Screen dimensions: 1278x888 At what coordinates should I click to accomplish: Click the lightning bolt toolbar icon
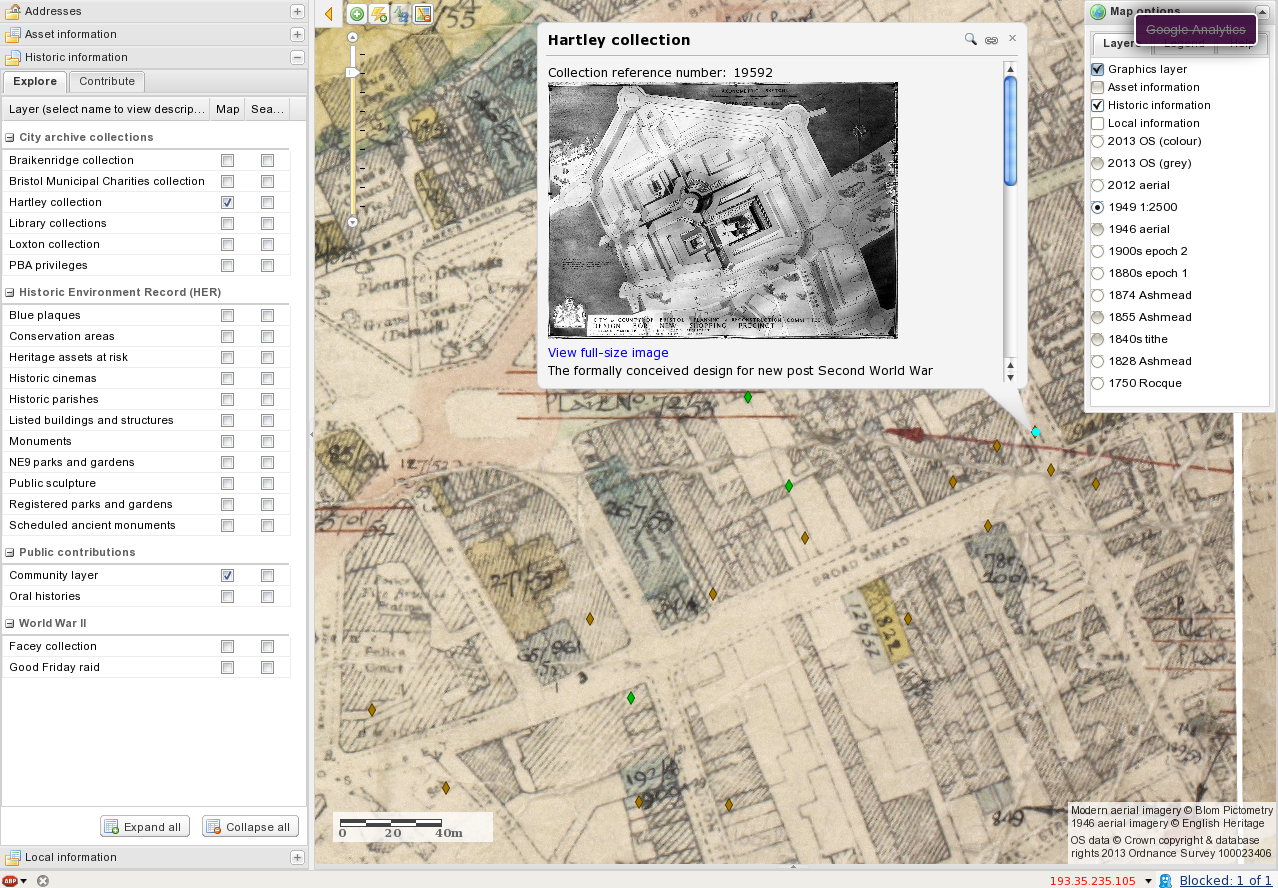pyautogui.click(x=379, y=14)
